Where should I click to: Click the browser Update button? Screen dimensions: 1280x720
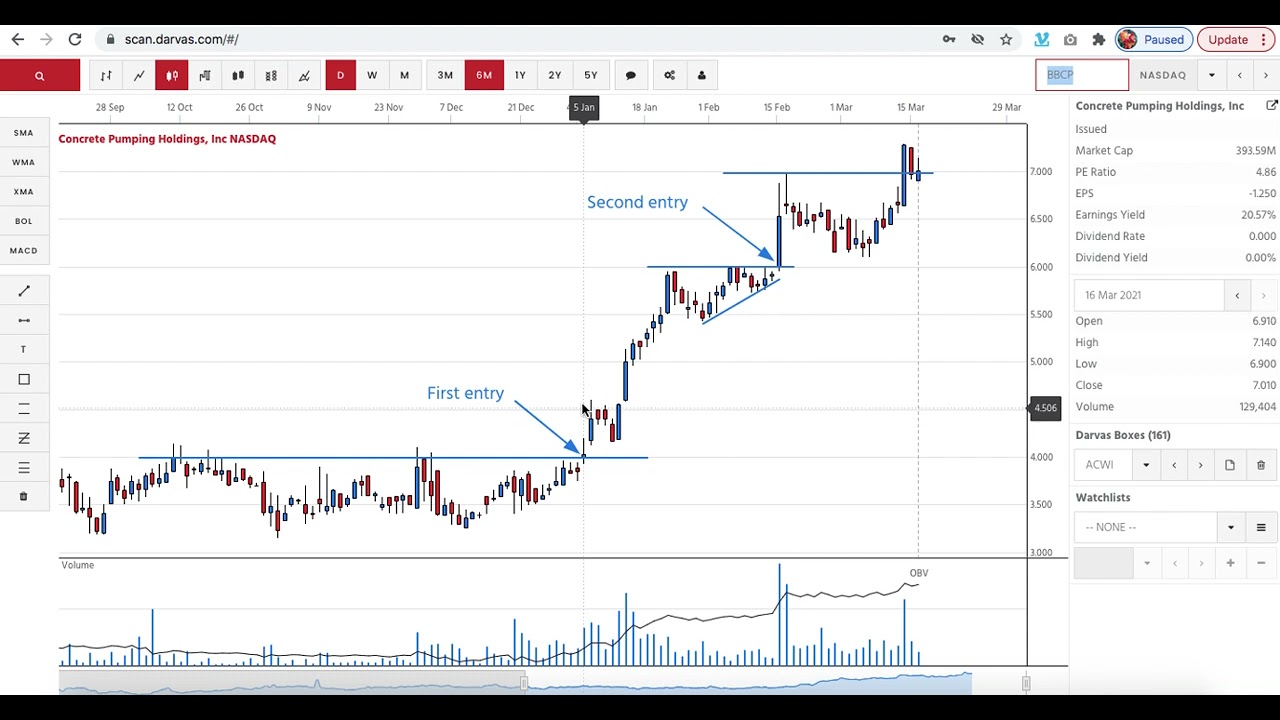[x=1228, y=39]
